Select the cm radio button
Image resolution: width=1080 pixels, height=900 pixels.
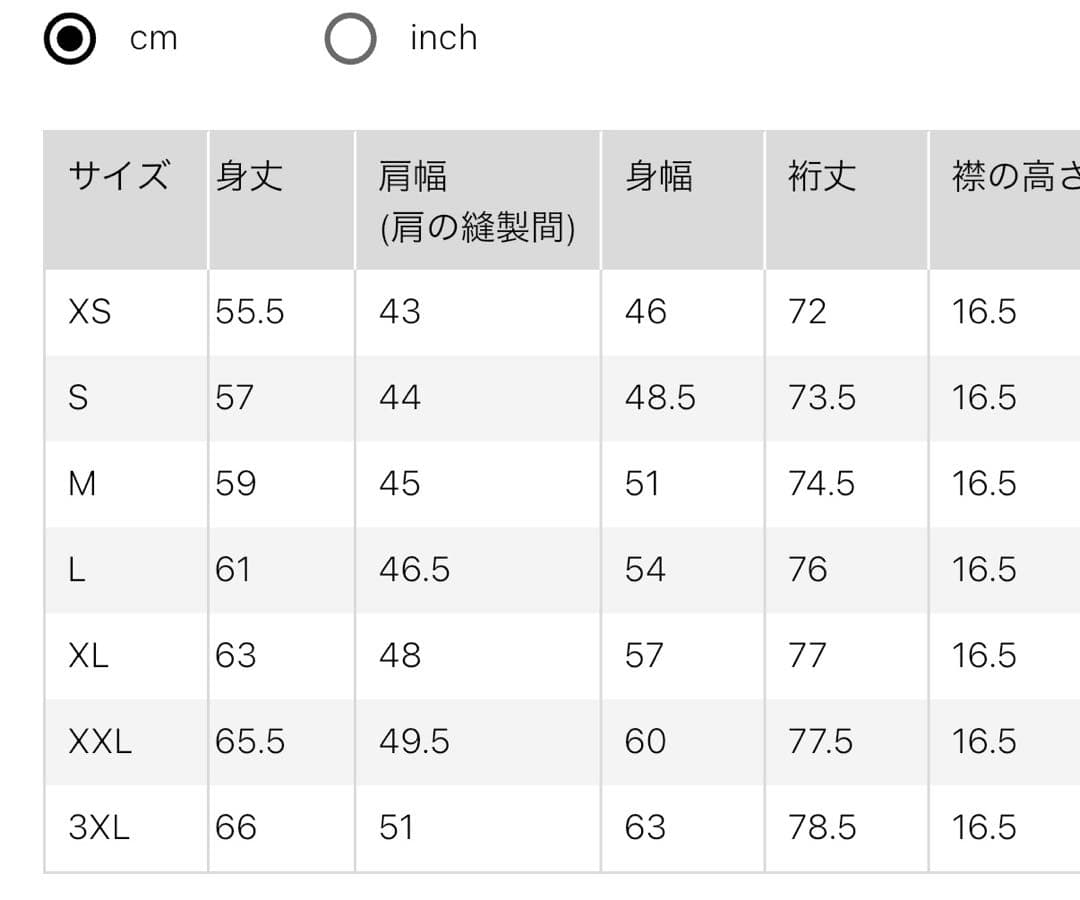click(x=70, y=39)
